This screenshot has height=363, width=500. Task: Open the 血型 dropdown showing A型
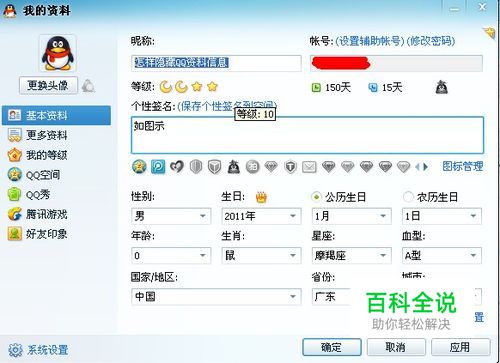tap(442, 255)
